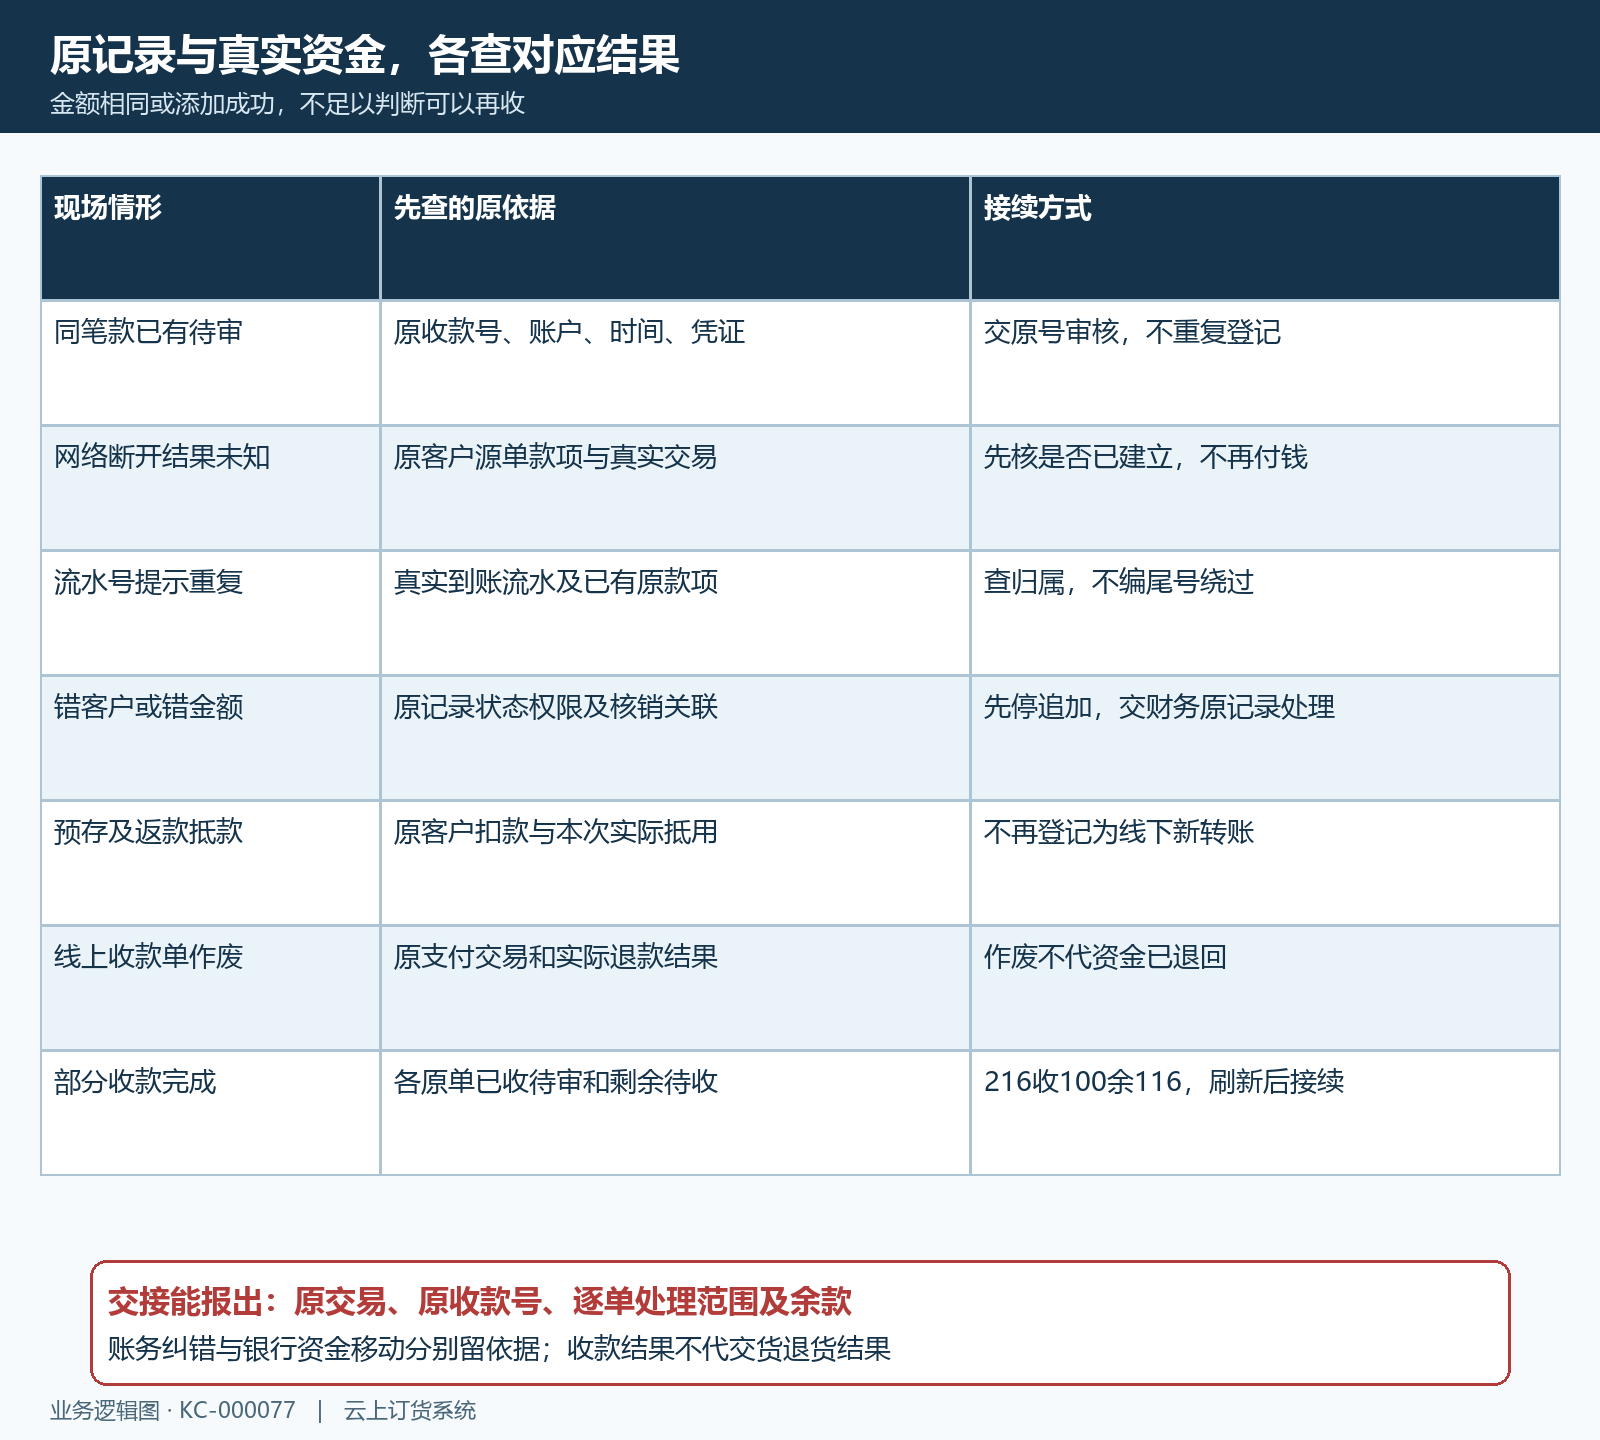Select cell 先核是否已建立，不再付钱
This screenshot has height=1440, width=1600.
click(x=1265, y=488)
